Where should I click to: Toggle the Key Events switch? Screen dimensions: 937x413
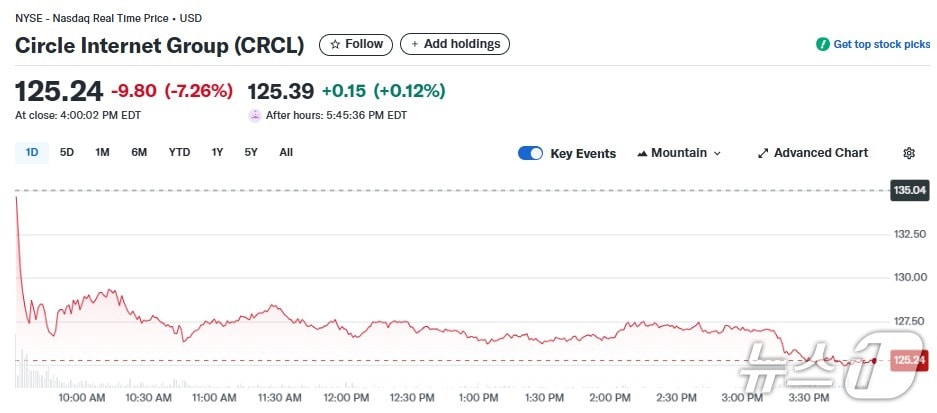point(530,153)
